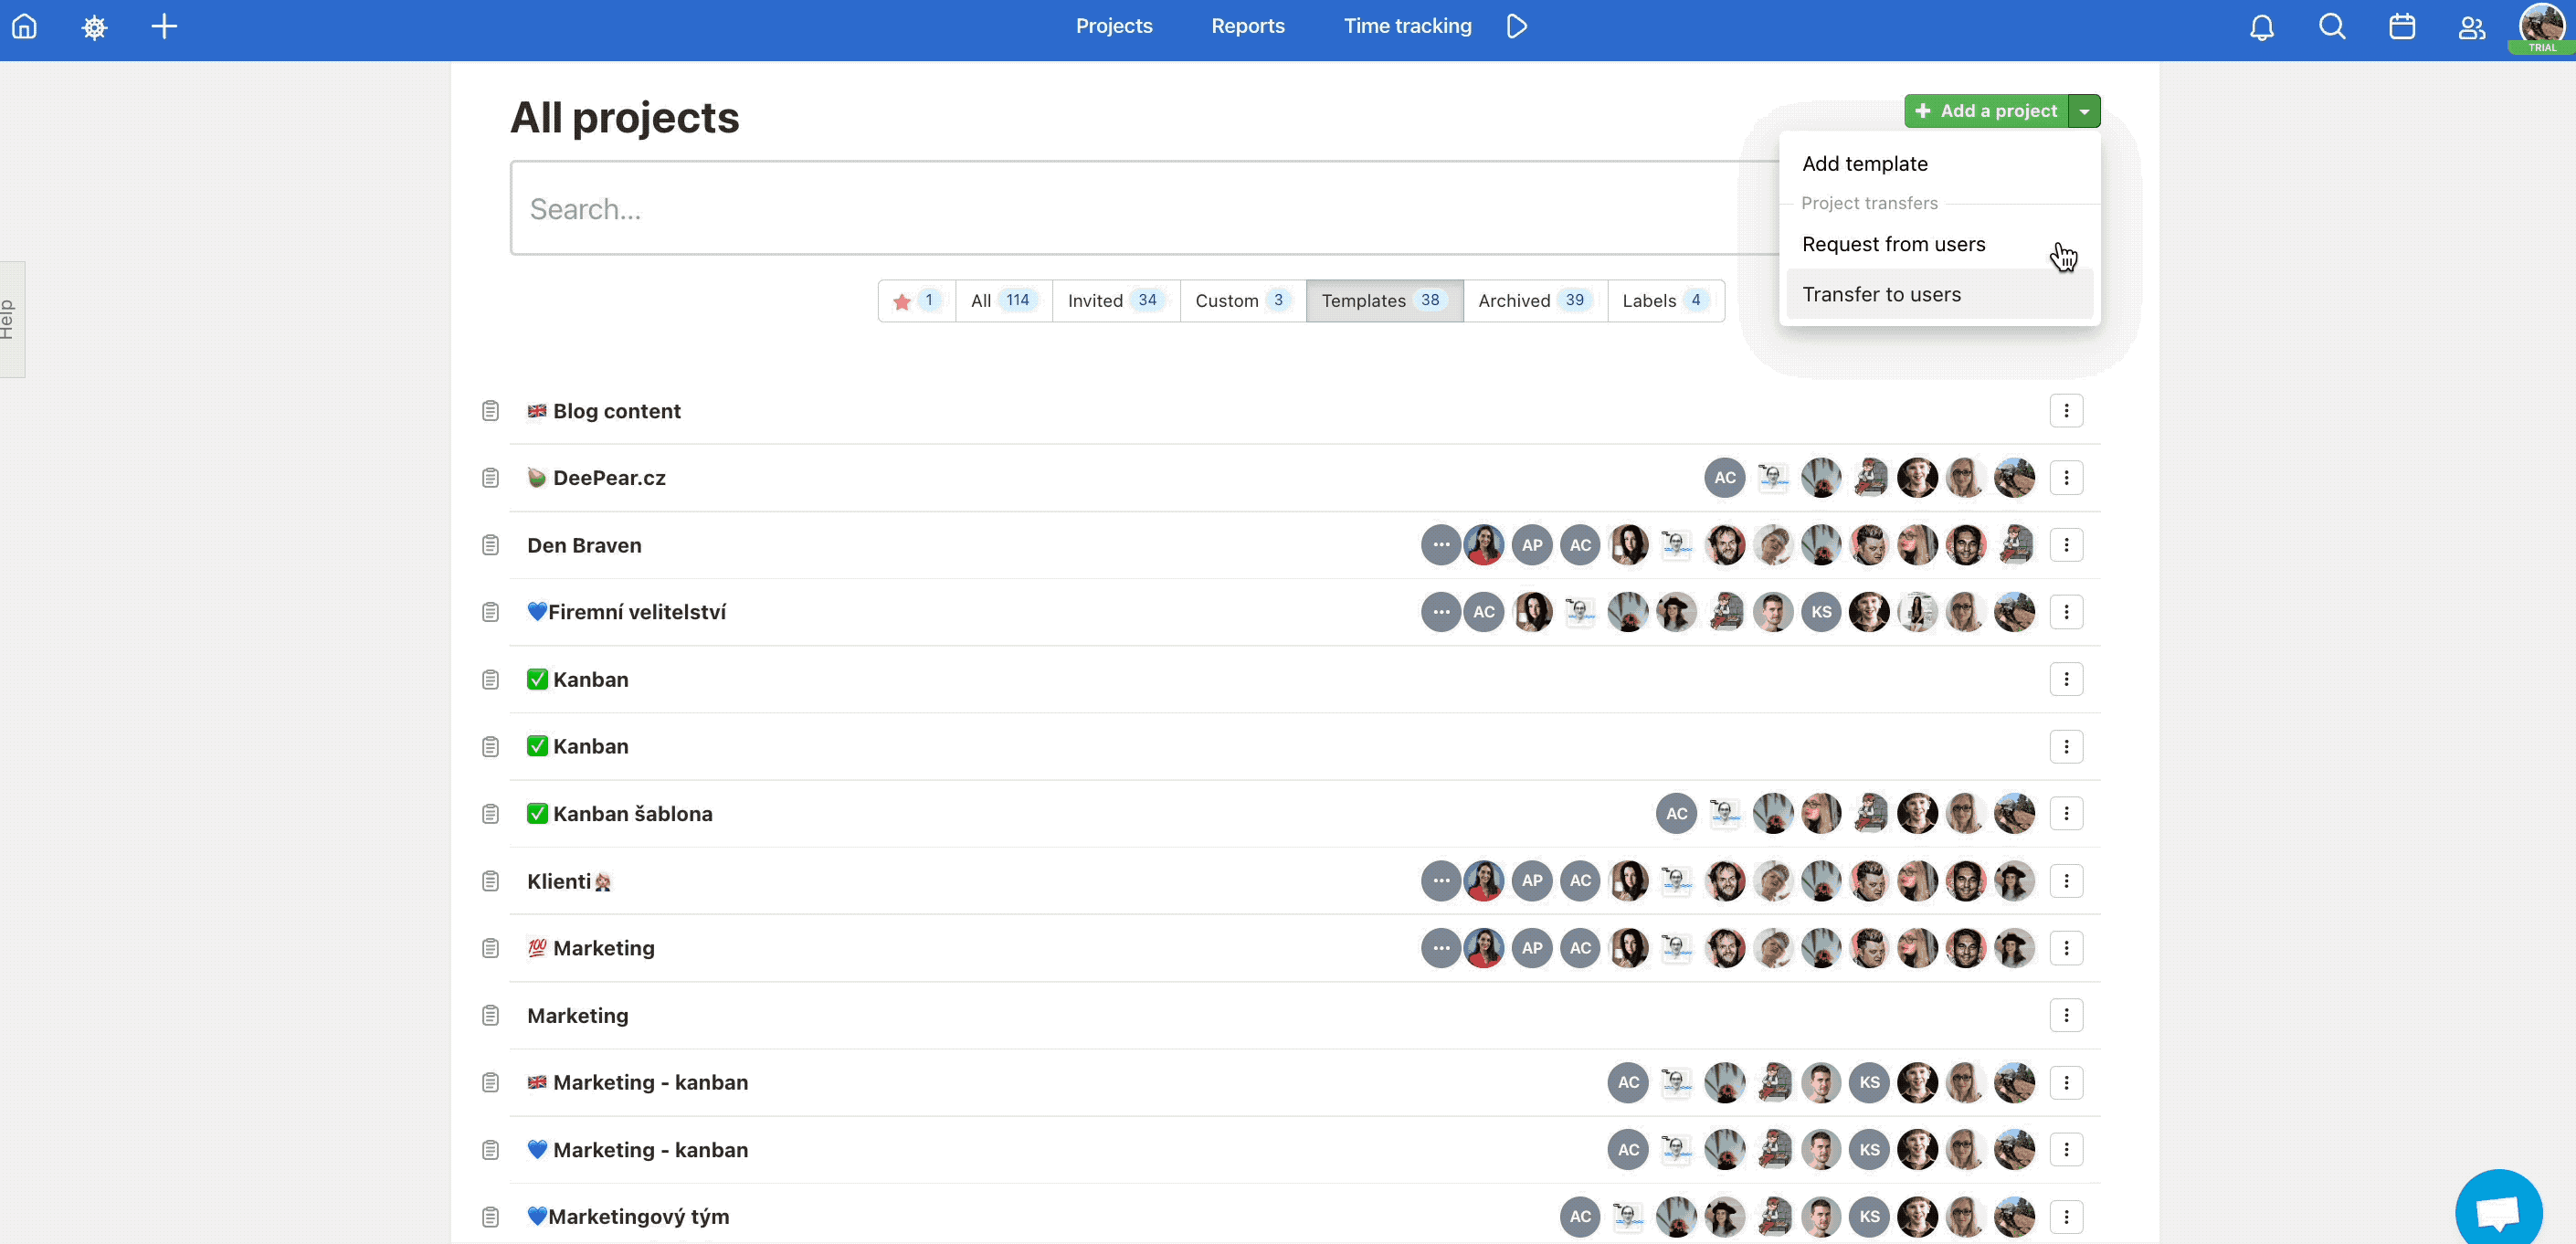Toggle Labels filter tab
The height and width of the screenshot is (1244, 2576).
click(1663, 299)
